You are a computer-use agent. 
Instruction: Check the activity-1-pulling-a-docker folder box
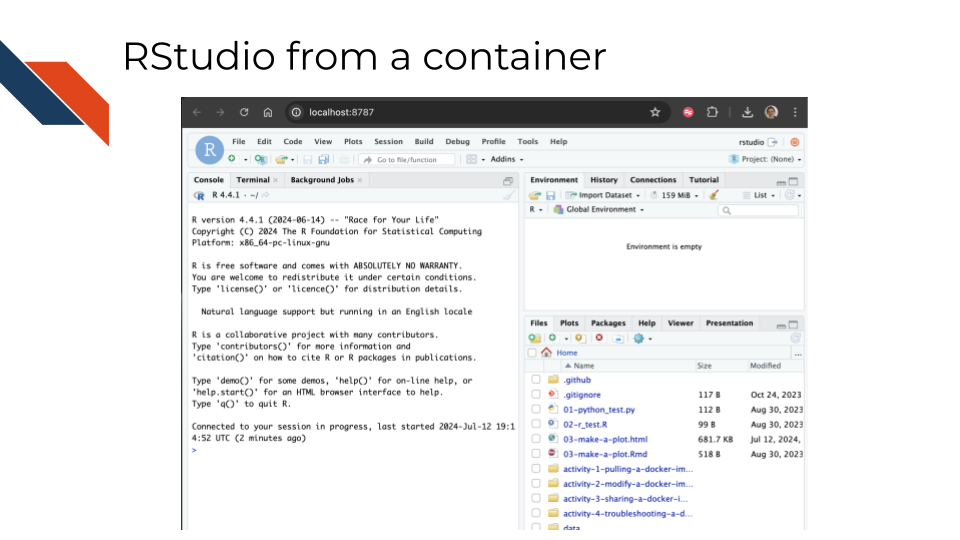[x=536, y=469]
